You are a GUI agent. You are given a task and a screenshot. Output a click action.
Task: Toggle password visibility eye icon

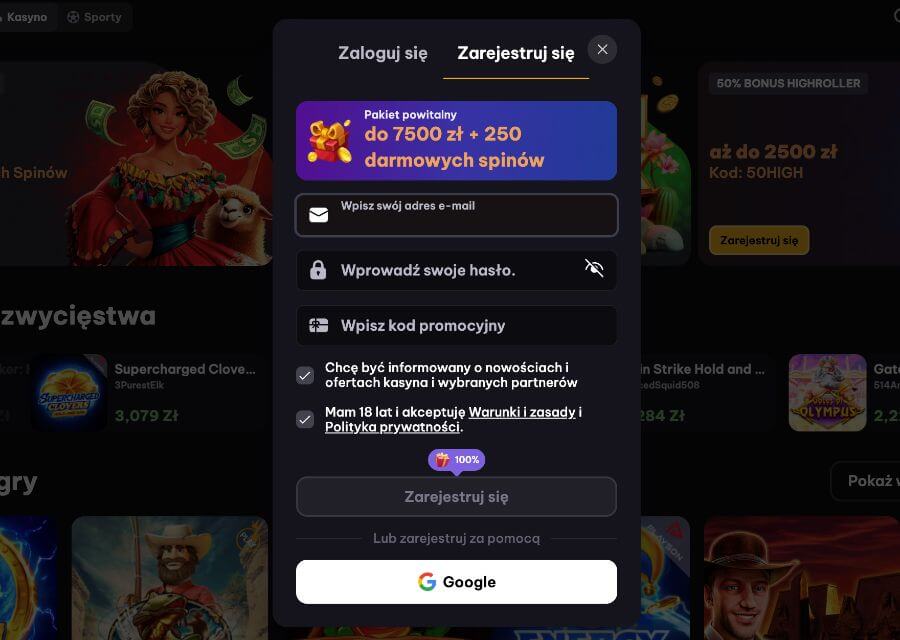click(x=594, y=268)
